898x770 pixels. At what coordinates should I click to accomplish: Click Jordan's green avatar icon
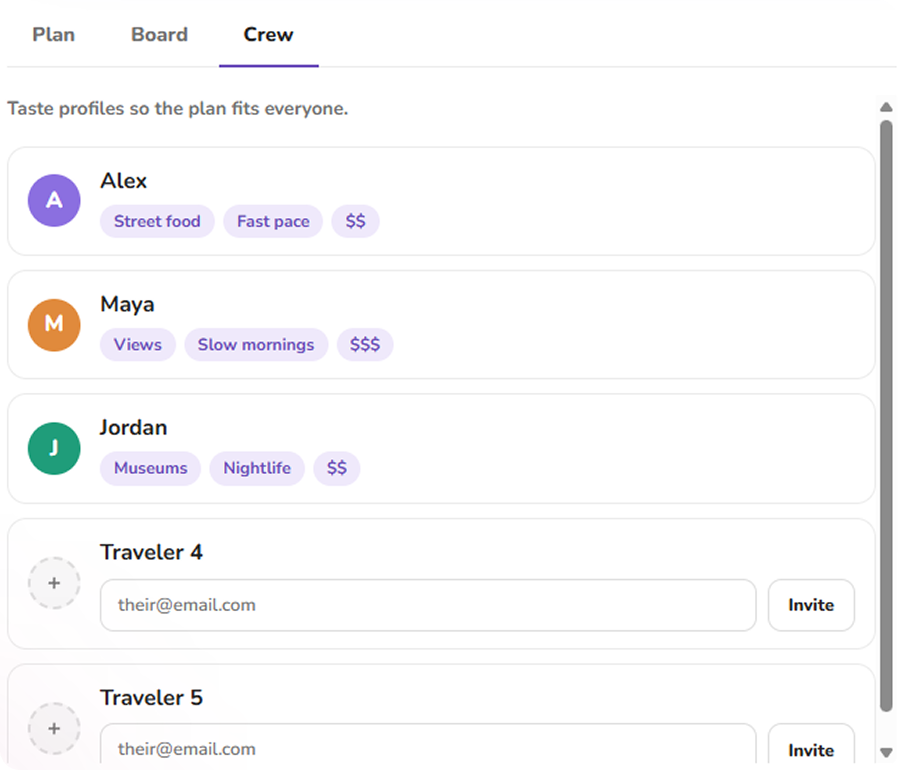point(54,449)
